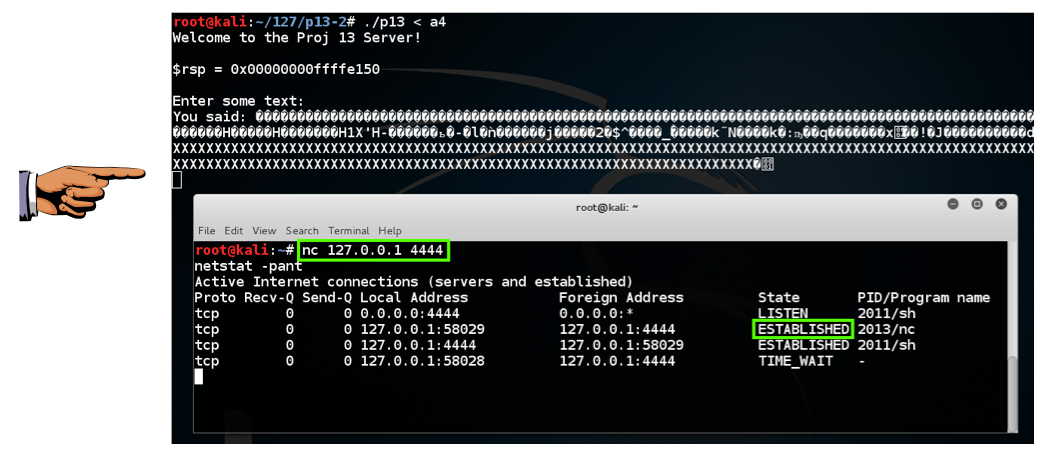The width and height of the screenshot is (1046, 456).
Task: Click the 'netstat -pant' line
Action: click(248, 266)
